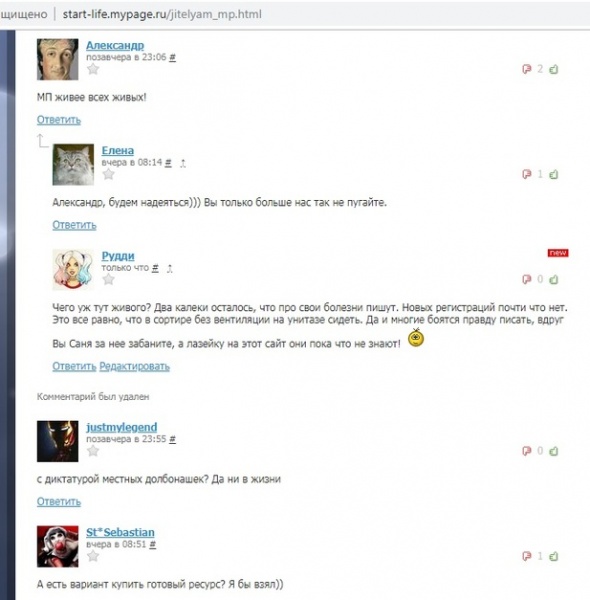Image resolution: width=590 pixels, height=600 pixels.
Task: Toggle favorite star under Елена's name
Action: (x=109, y=174)
